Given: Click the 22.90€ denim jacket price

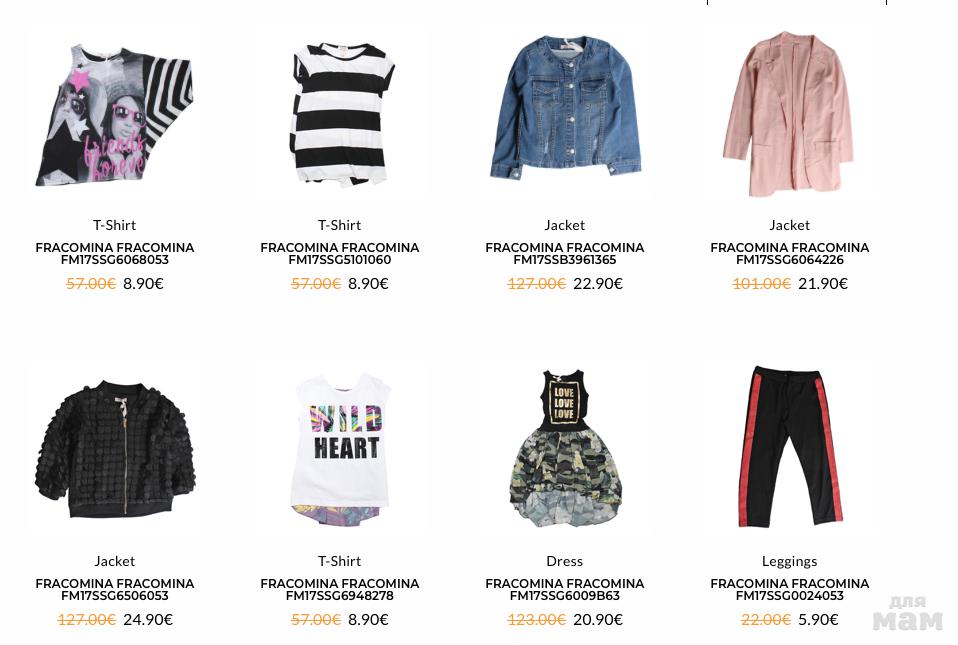Looking at the screenshot, I should point(598,283).
